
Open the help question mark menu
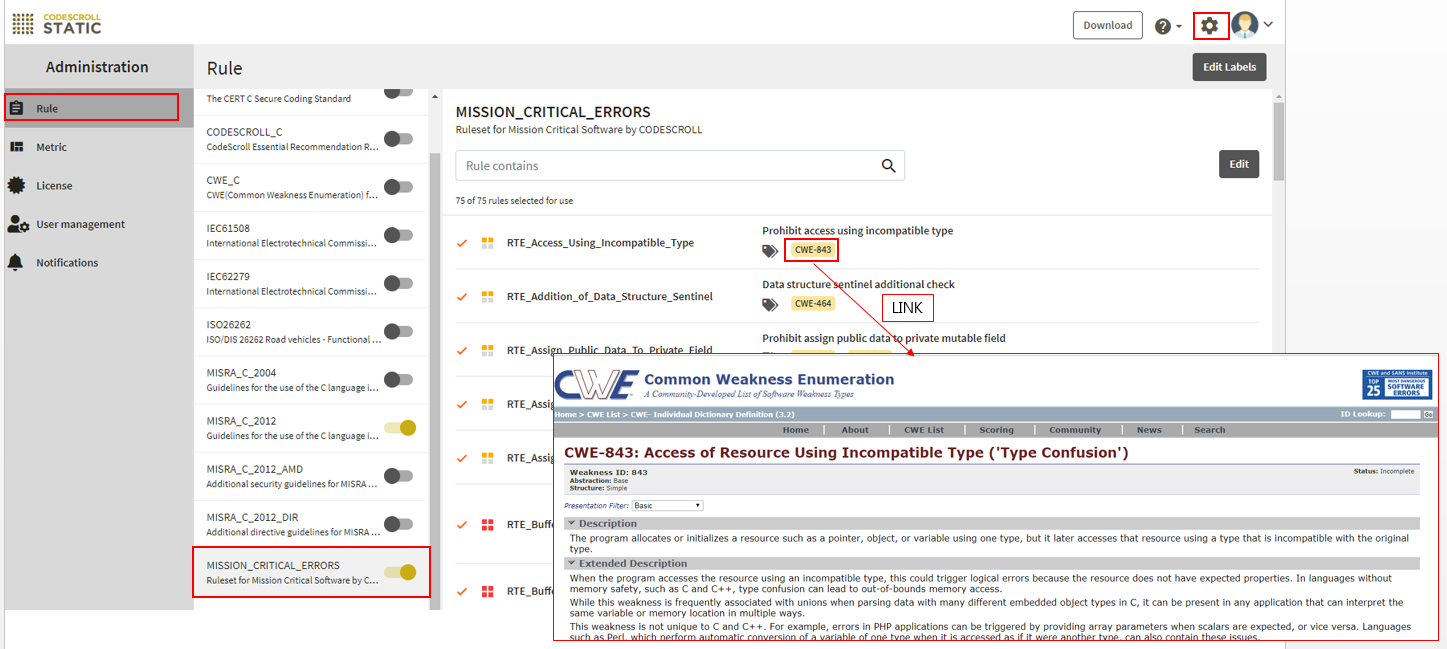[x=1162, y=27]
